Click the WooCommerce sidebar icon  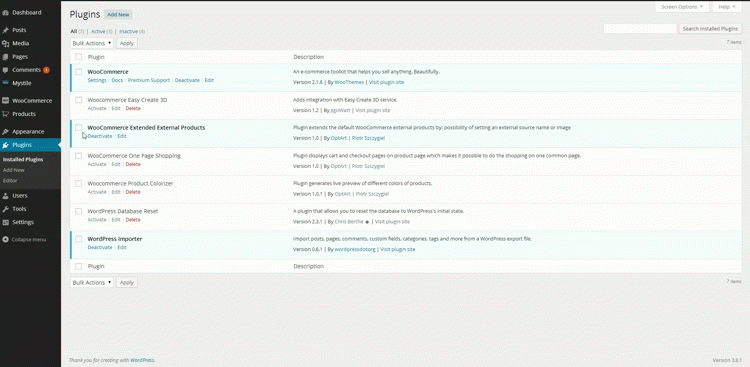5,101
